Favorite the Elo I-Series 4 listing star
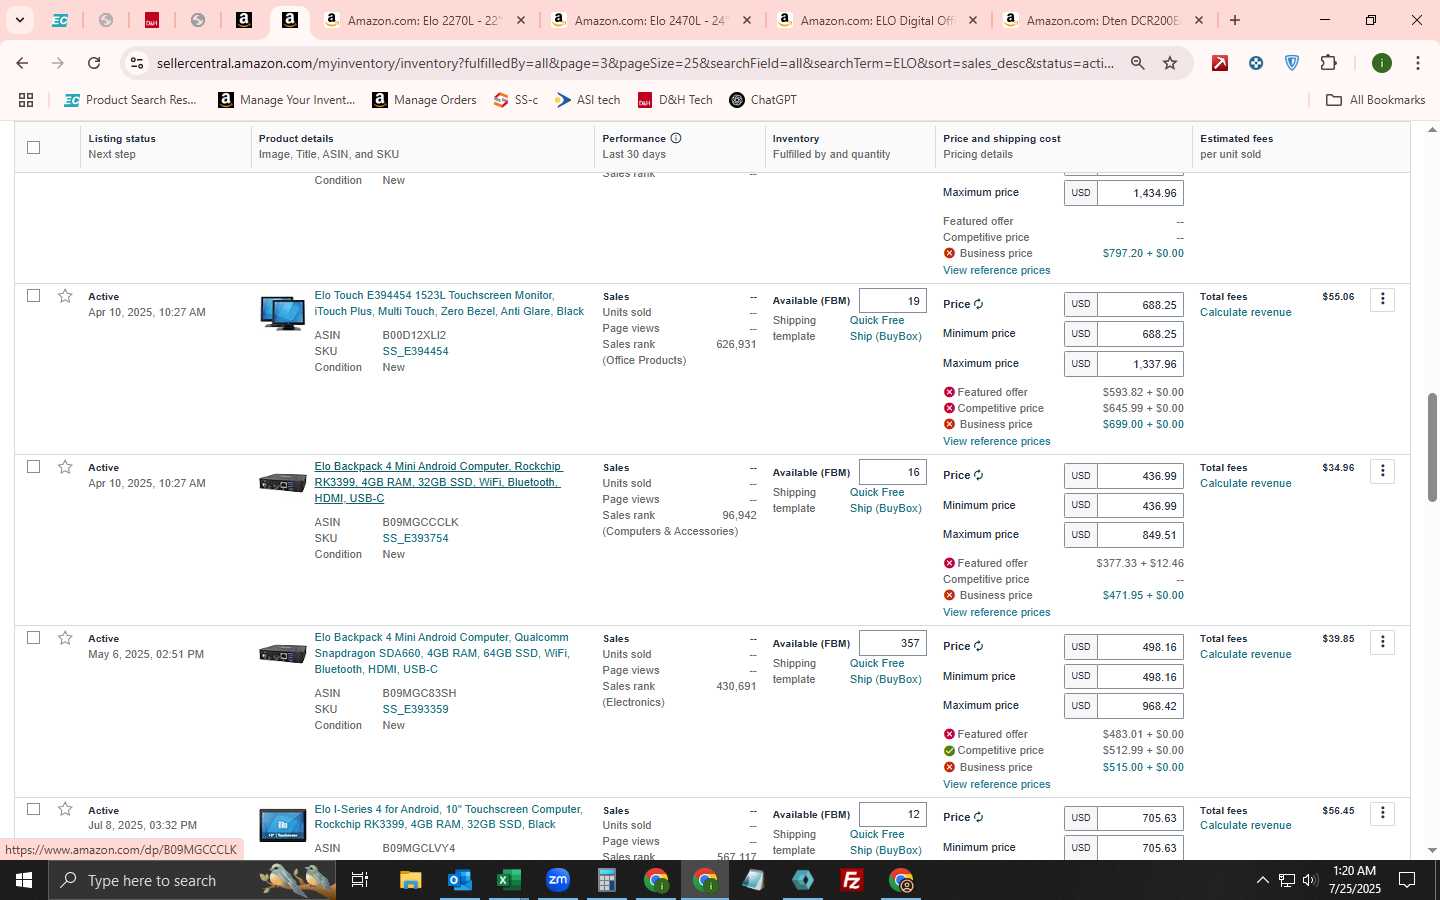The image size is (1440, 900). click(x=65, y=809)
